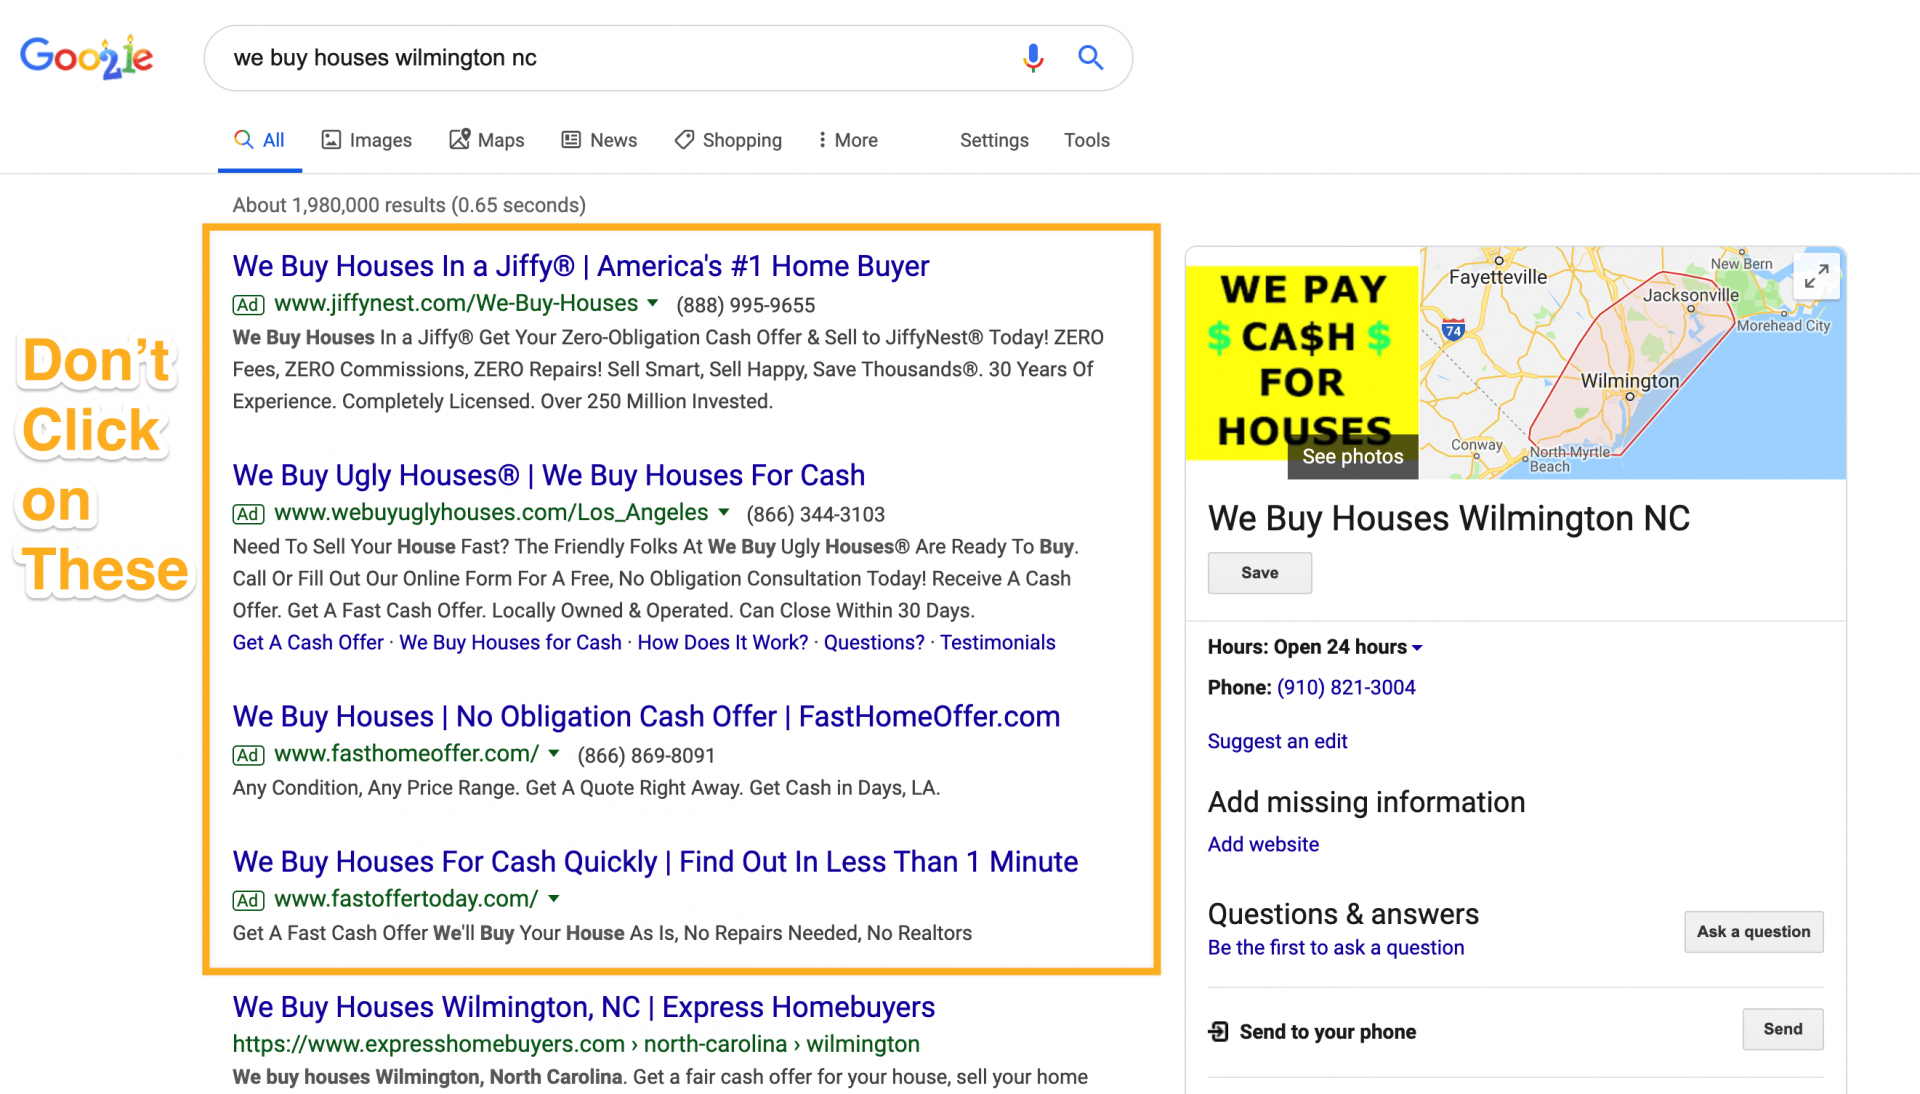
Task: Switch to the News tab
Action: 599,140
